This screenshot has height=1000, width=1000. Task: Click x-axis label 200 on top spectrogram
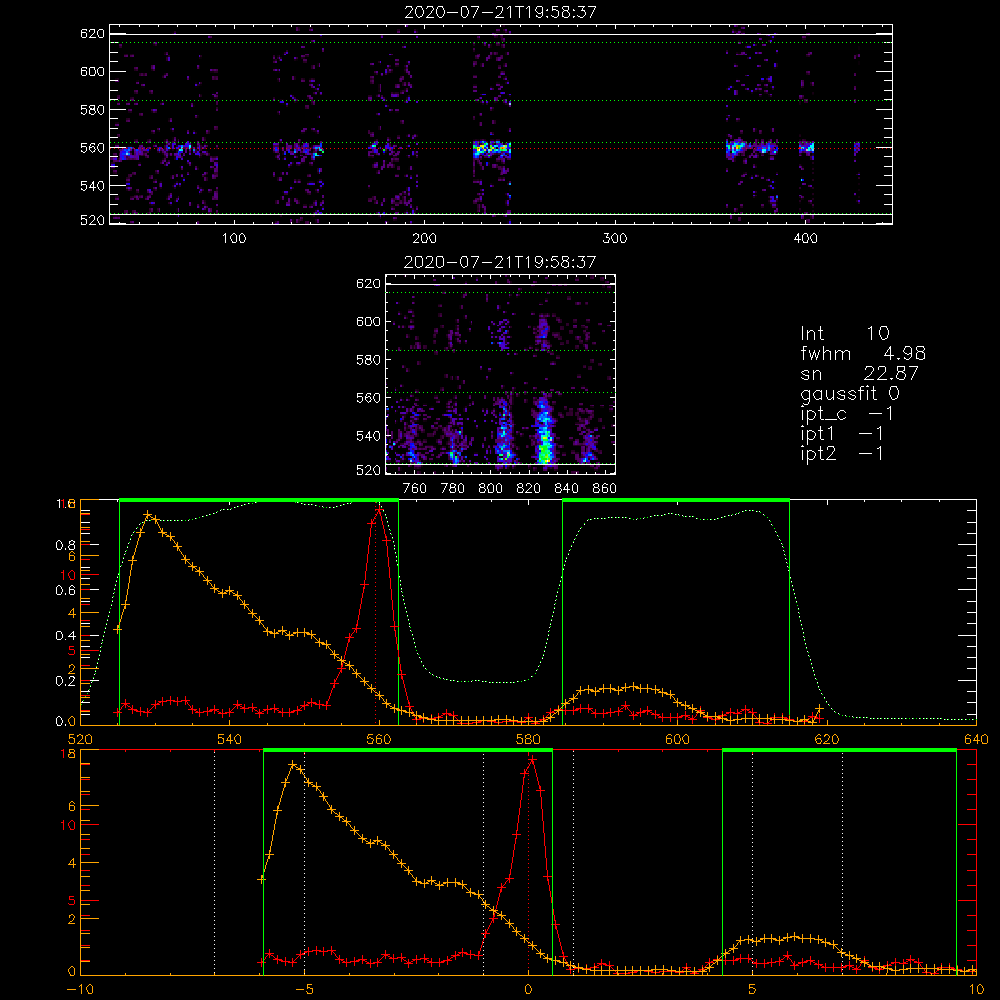pyautogui.click(x=425, y=239)
